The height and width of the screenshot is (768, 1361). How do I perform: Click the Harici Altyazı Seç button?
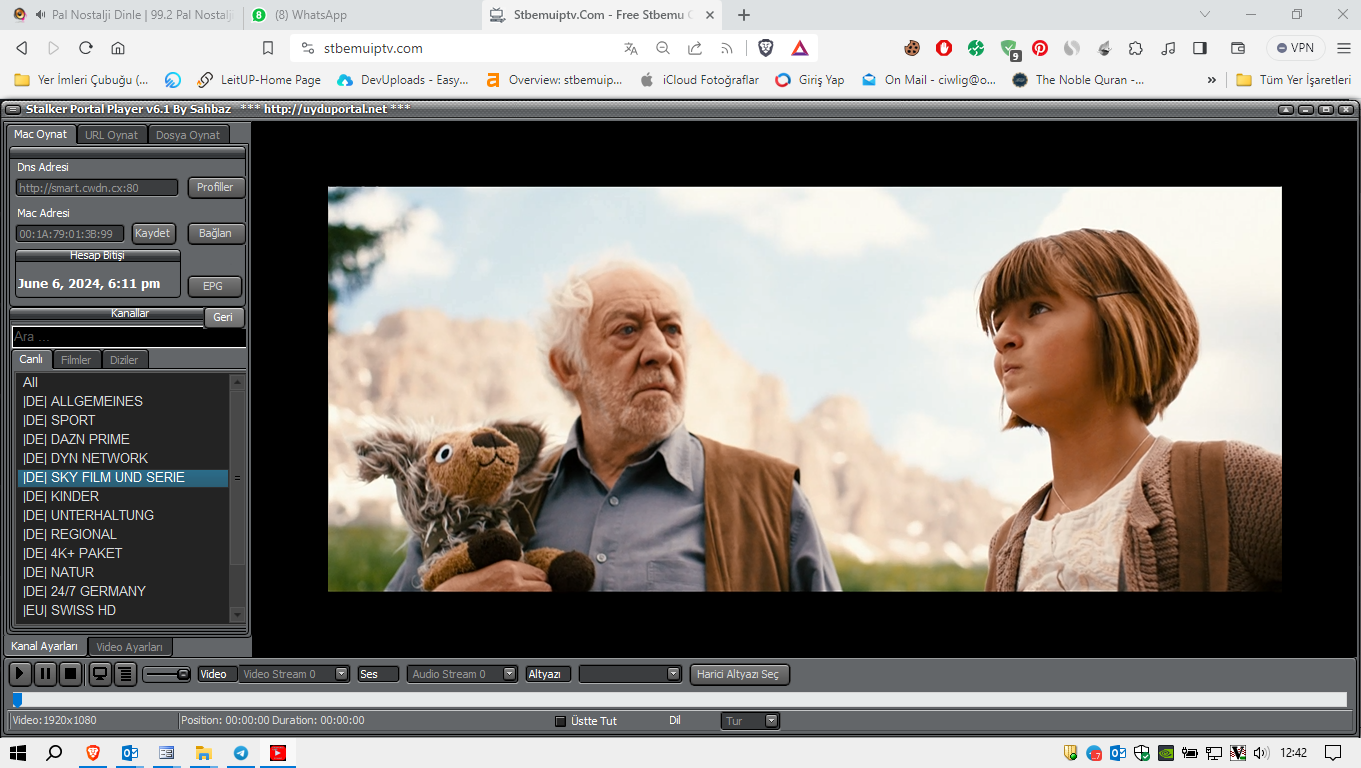[740, 674]
